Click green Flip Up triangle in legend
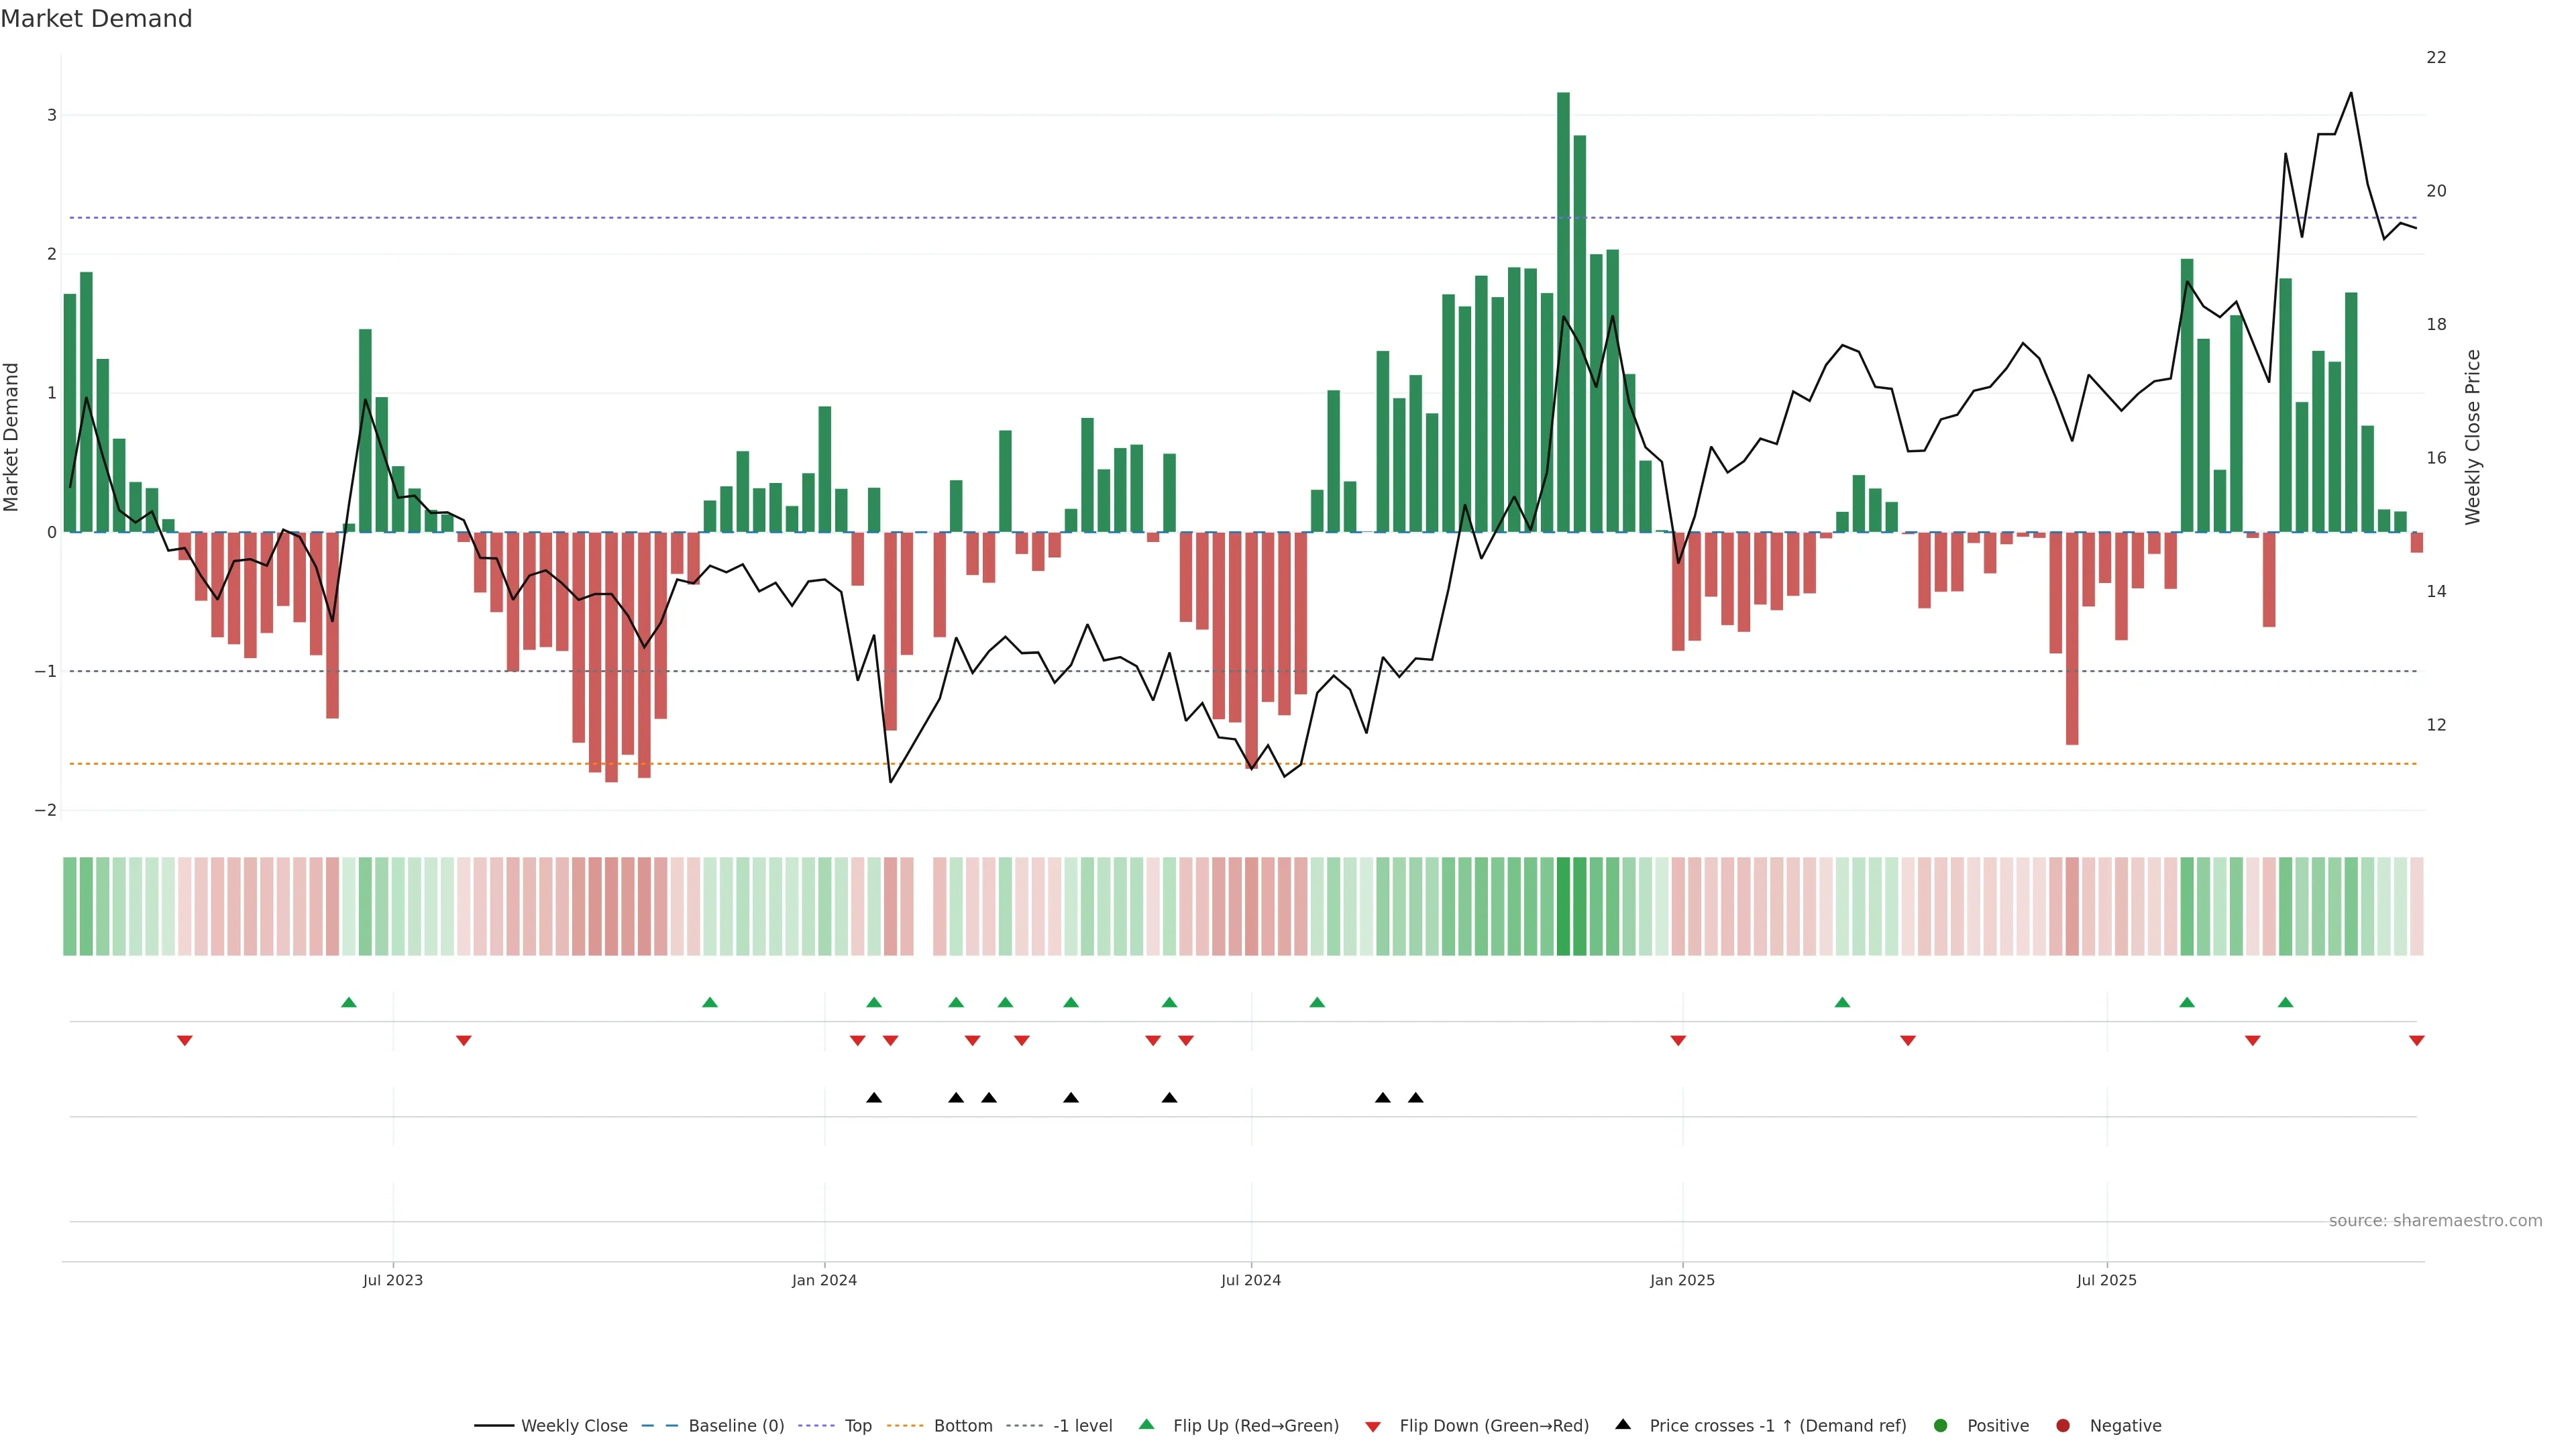The height and width of the screenshot is (1449, 2576). (x=1147, y=1425)
